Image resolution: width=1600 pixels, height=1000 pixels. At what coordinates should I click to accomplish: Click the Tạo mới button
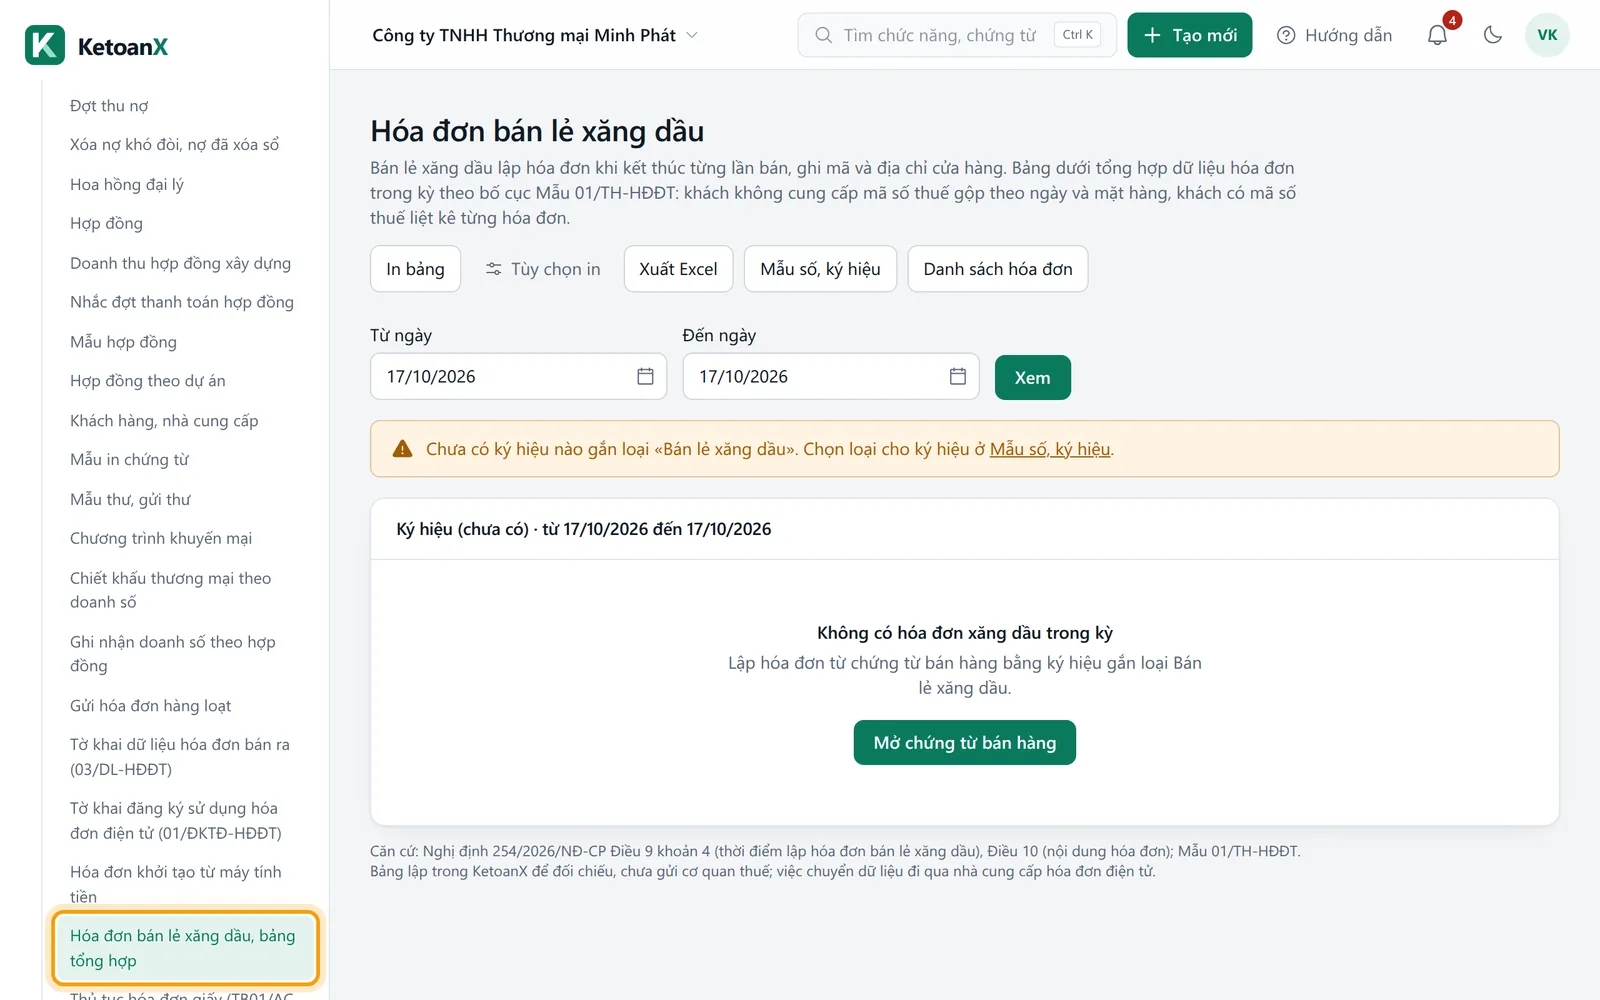point(1189,35)
